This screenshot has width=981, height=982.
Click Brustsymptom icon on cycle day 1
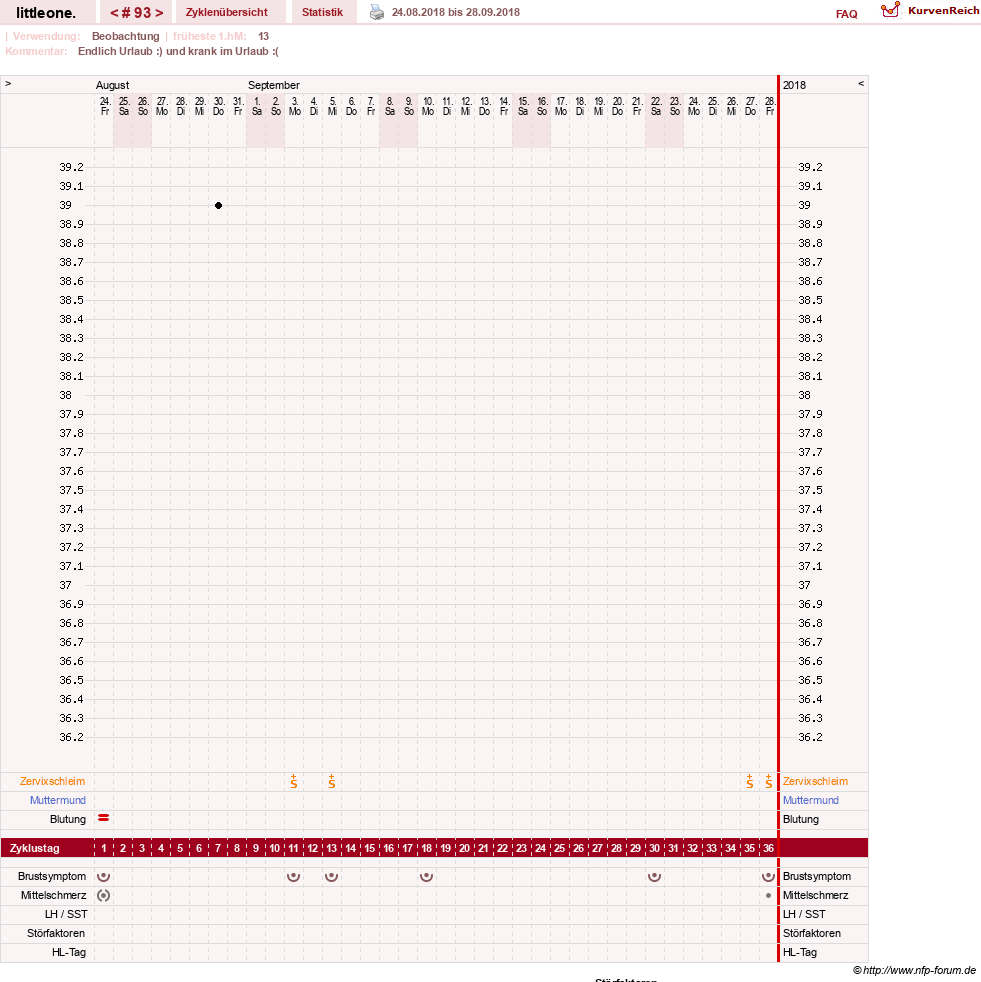(104, 876)
